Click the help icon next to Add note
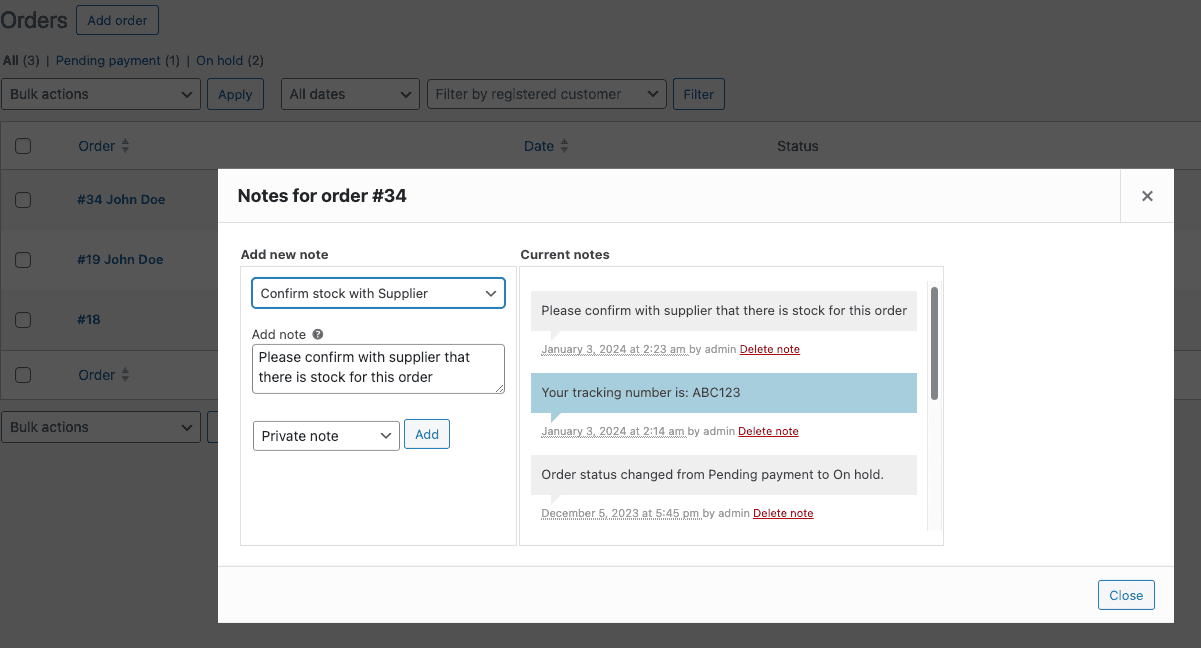This screenshot has width=1201, height=648. click(x=317, y=334)
